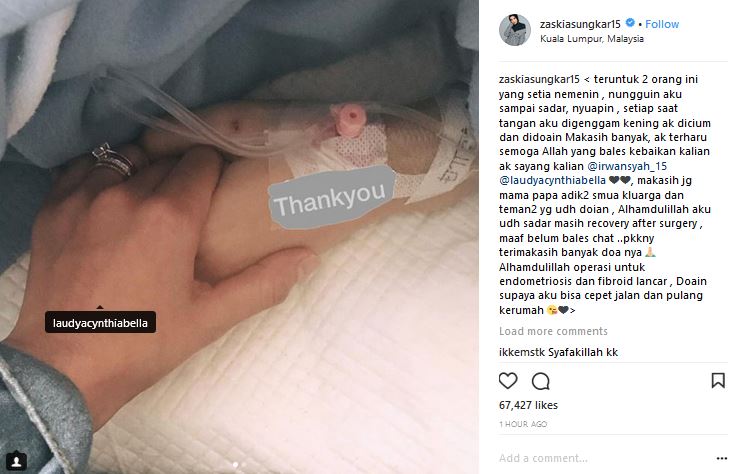Open the @laudyacynthiabella mention in caption
Viewport: 731px width, 474px height.
(552, 180)
